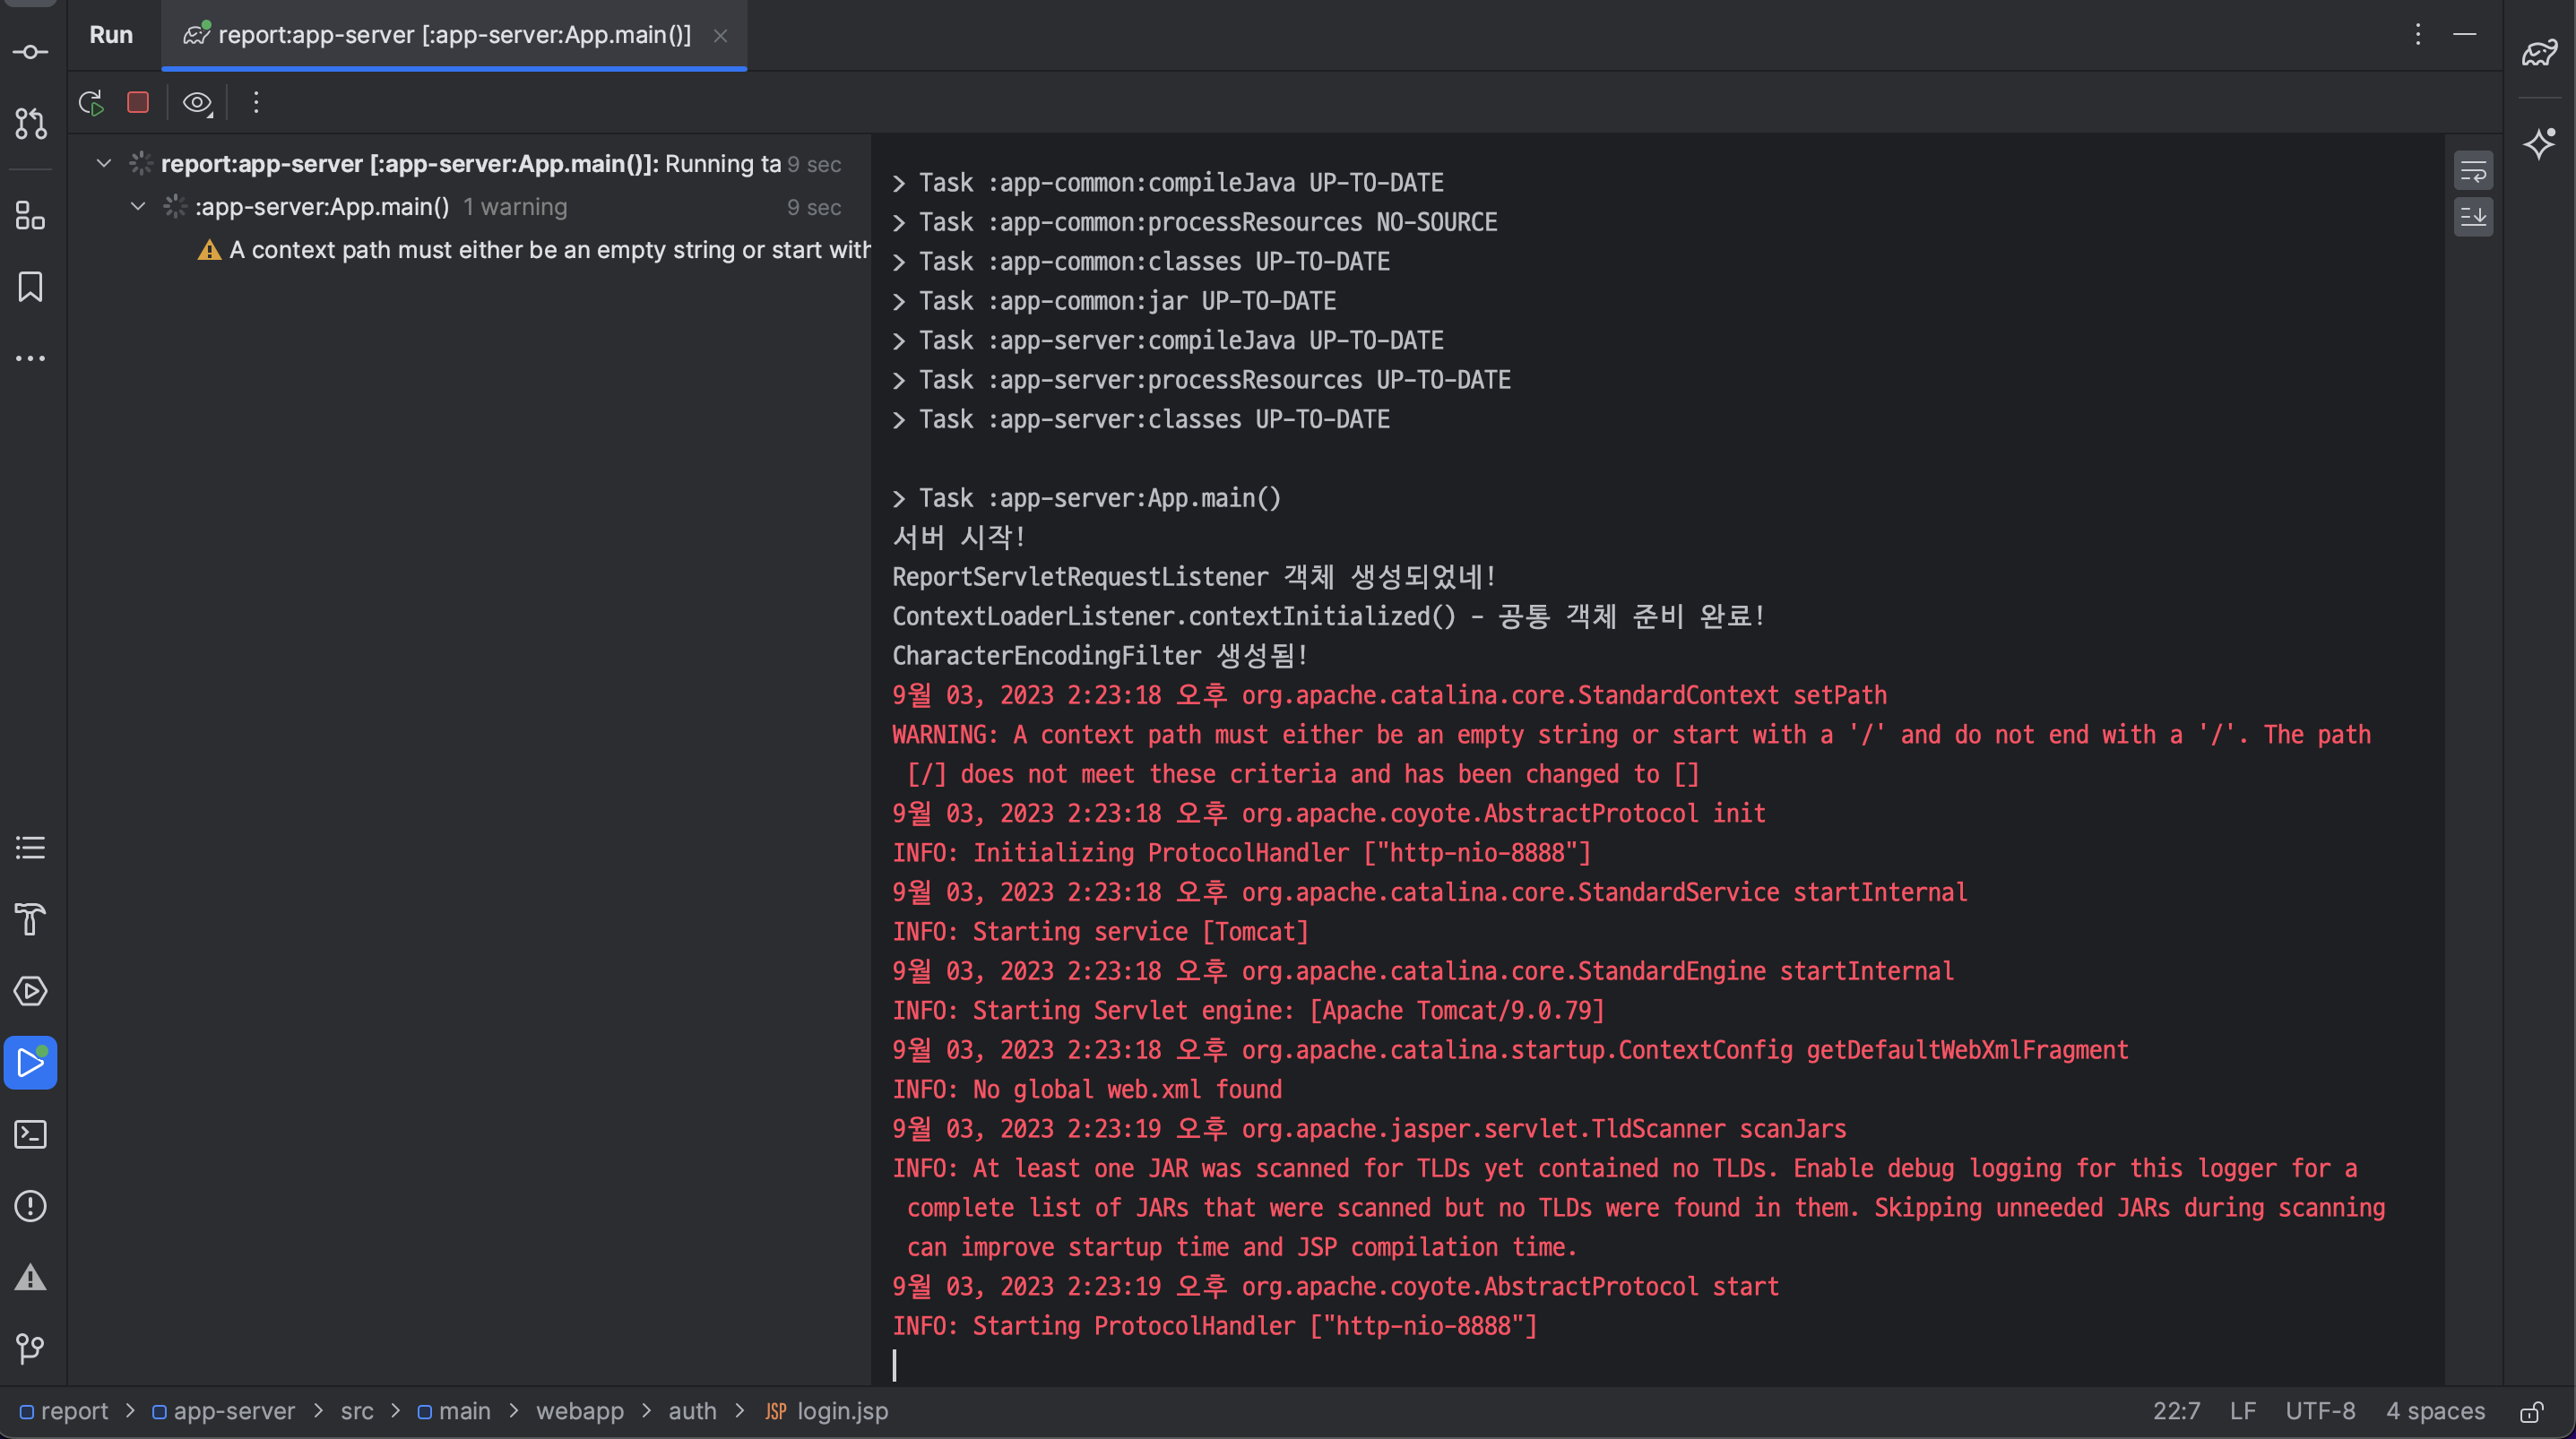Toggle soft-wrap in console output
Screen dimensions: 2576x1439
click(2472, 171)
